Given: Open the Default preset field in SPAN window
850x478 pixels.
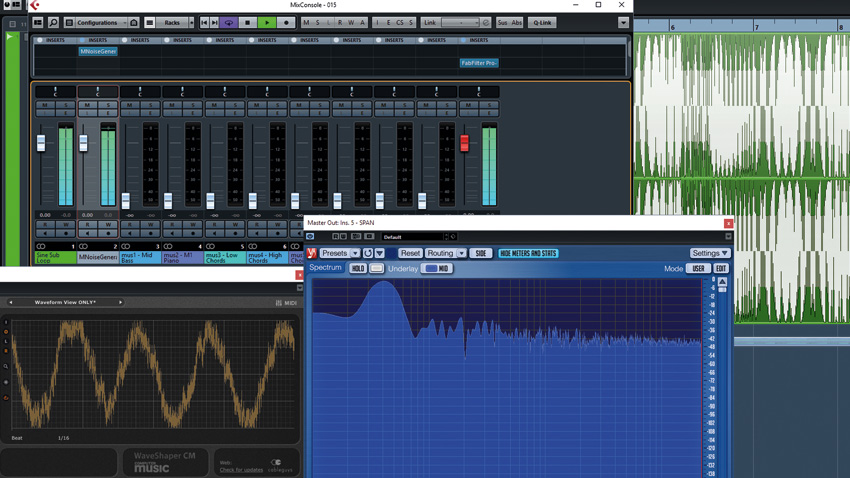Looking at the screenshot, I should [413, 237].
